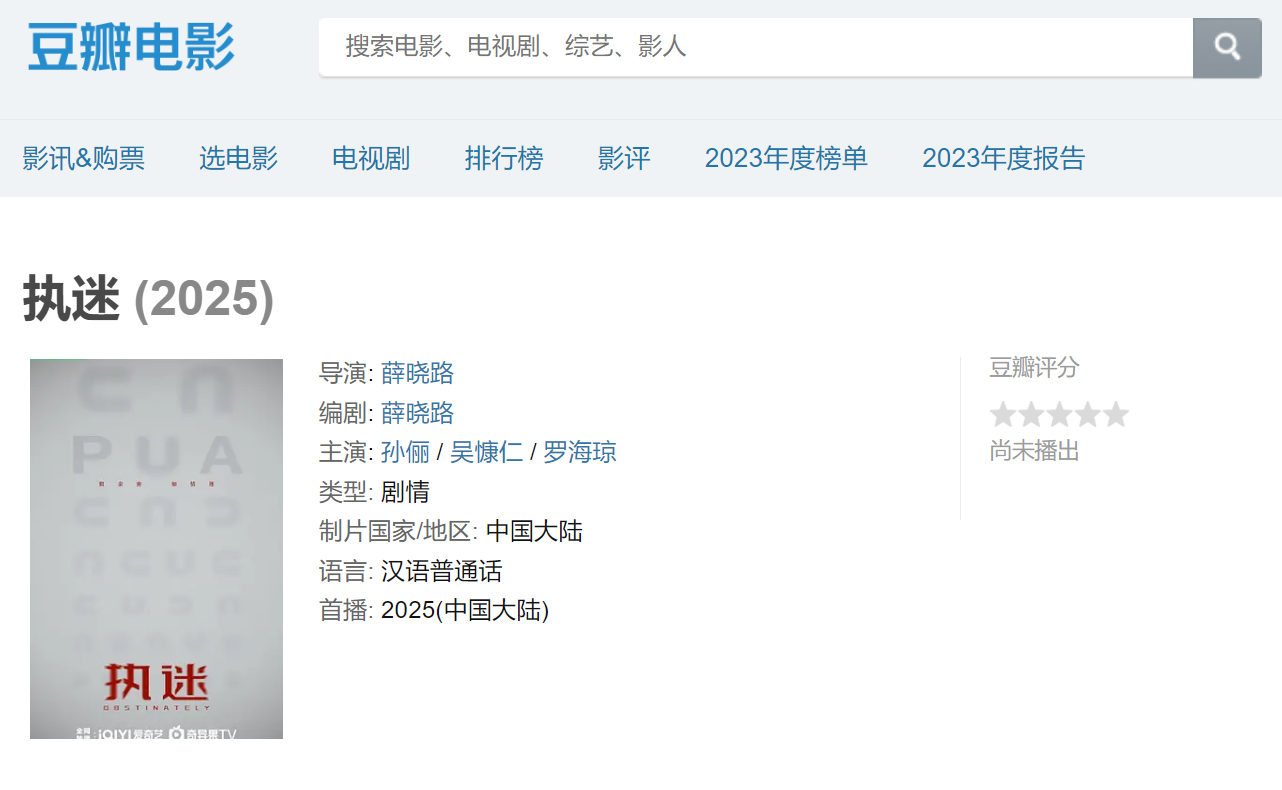This screenshot has height=790, width=1282.
Task: View the 2023年度报告 page
Action: coord(1003,158)
